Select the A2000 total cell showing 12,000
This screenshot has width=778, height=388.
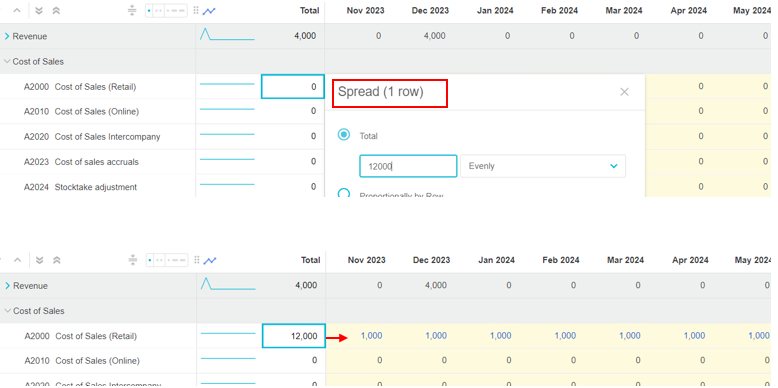(294, 336)
